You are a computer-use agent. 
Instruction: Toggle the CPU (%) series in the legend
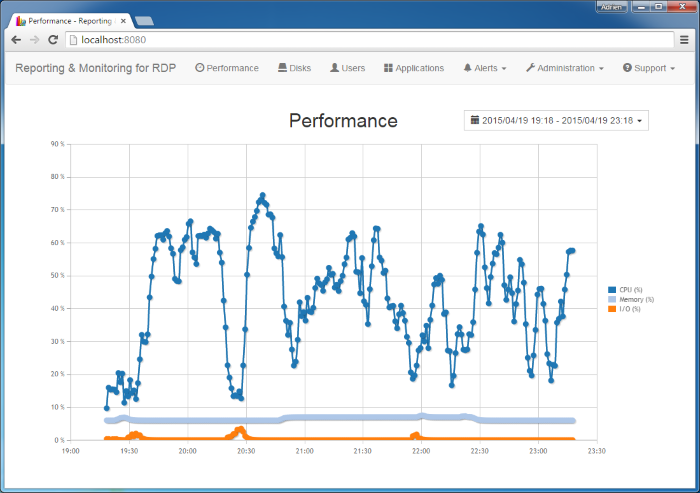631,290
